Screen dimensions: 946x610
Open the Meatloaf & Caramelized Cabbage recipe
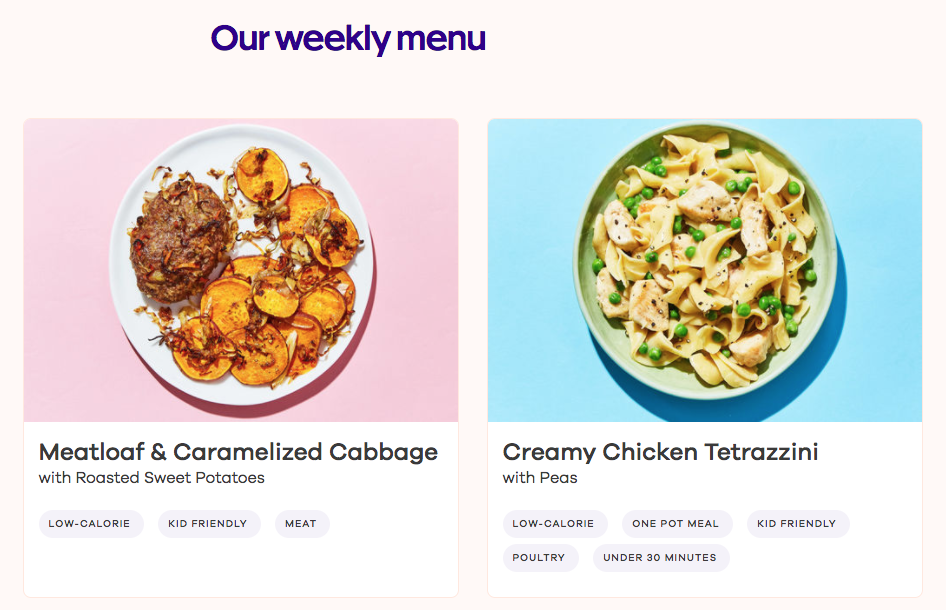(x=237, y=451)
